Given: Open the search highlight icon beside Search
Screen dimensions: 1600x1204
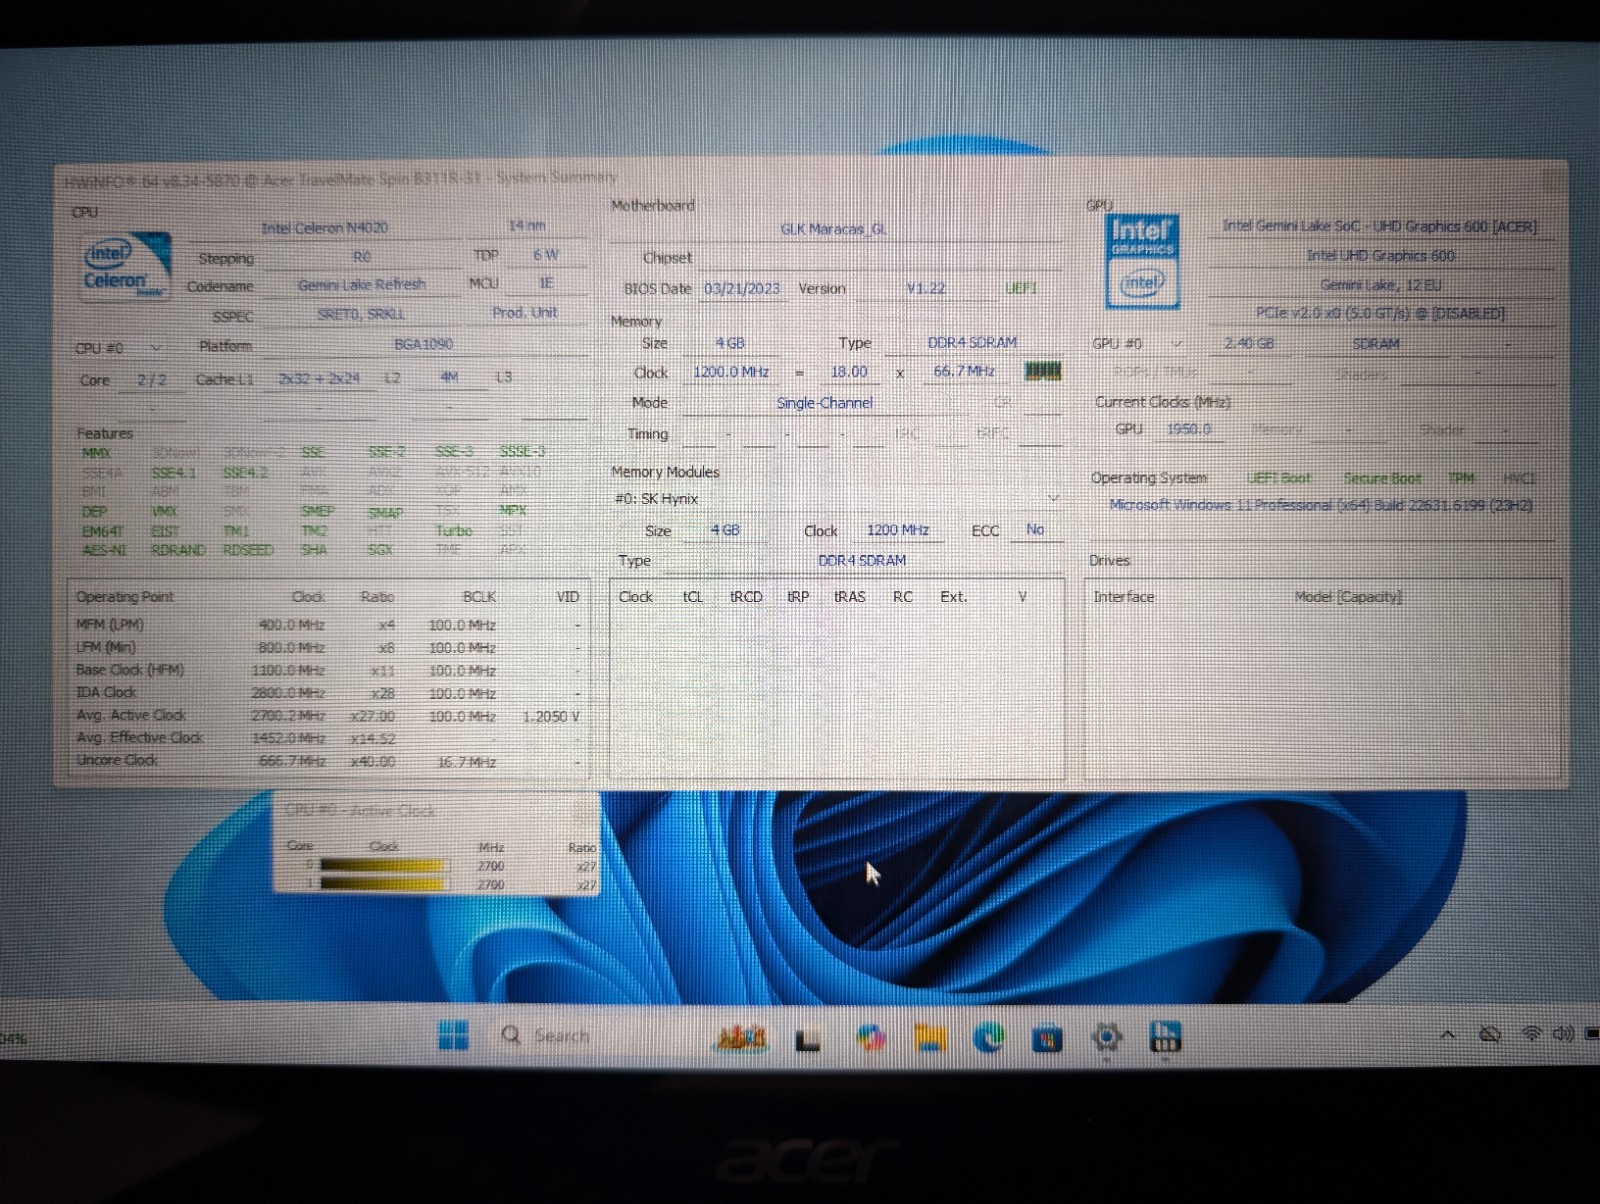Looking at the screenshot, I should (x=741, y=1037).
